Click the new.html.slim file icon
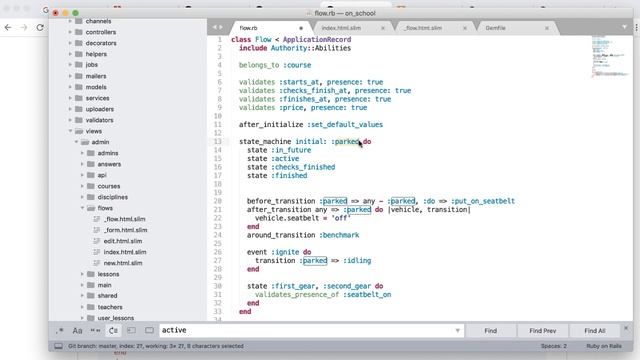Screen dimensions: 640x360 96,263
